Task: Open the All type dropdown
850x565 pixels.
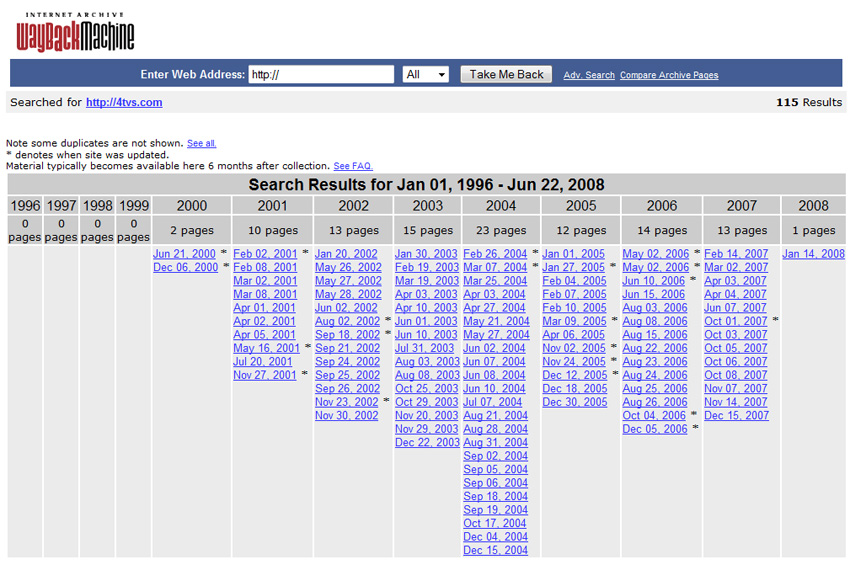Action: 426,74
